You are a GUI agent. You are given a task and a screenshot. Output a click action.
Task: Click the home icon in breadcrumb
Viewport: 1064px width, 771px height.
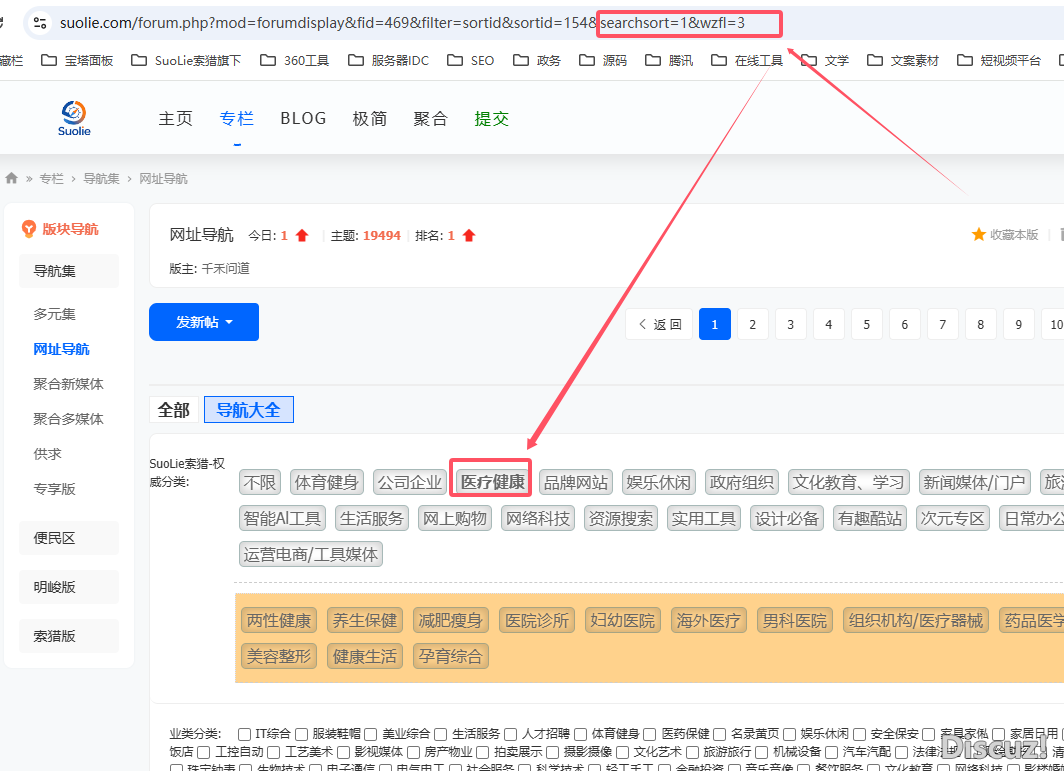point(12,178)
